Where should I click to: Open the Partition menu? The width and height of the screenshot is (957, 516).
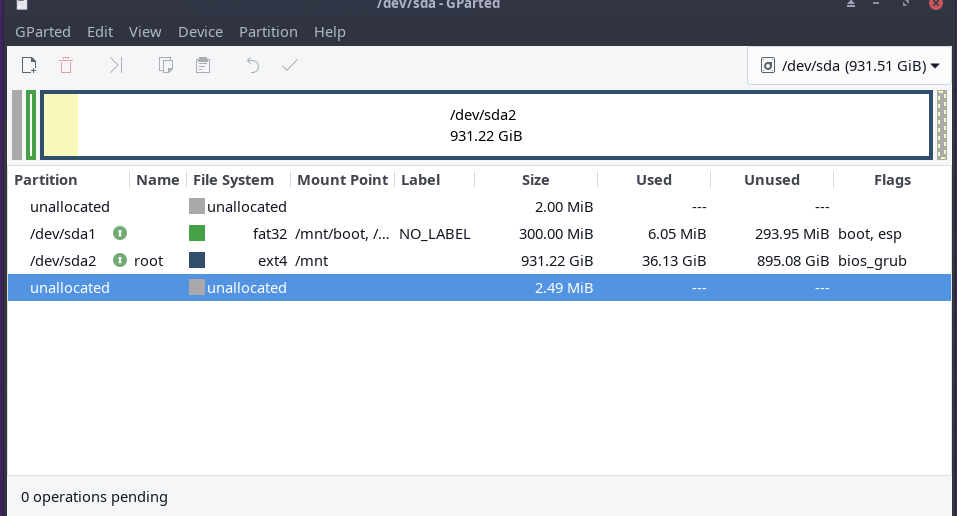[268, 32]
